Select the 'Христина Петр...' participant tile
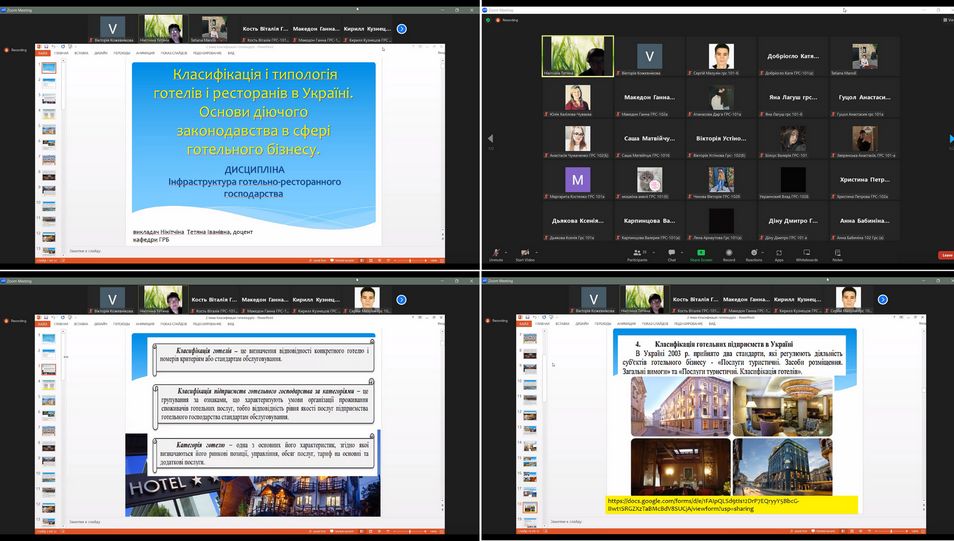Viewport: 954px width, 541px height. (x=865, y=180)
